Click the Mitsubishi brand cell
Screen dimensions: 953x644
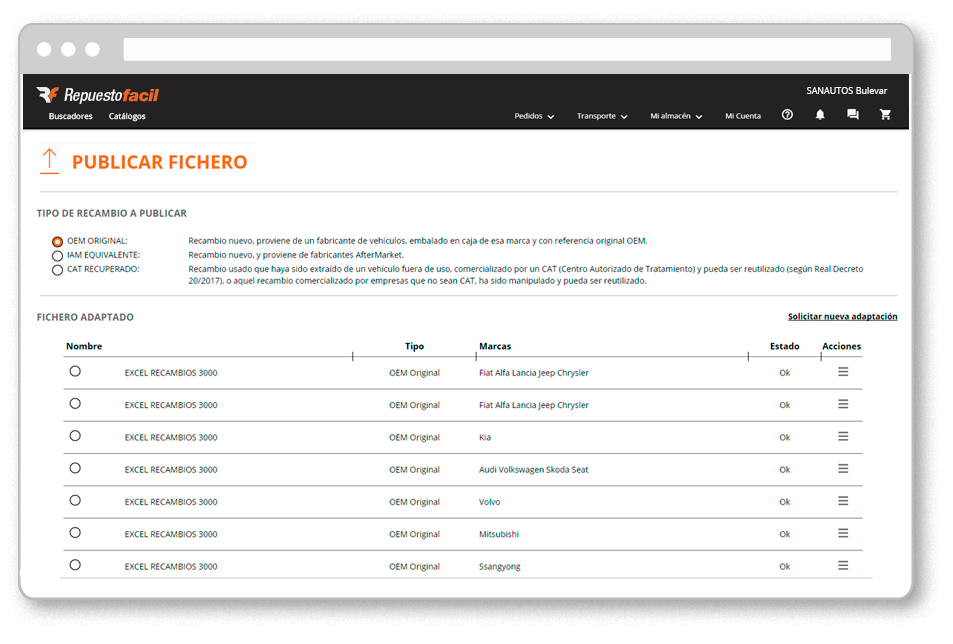(499, 534)
